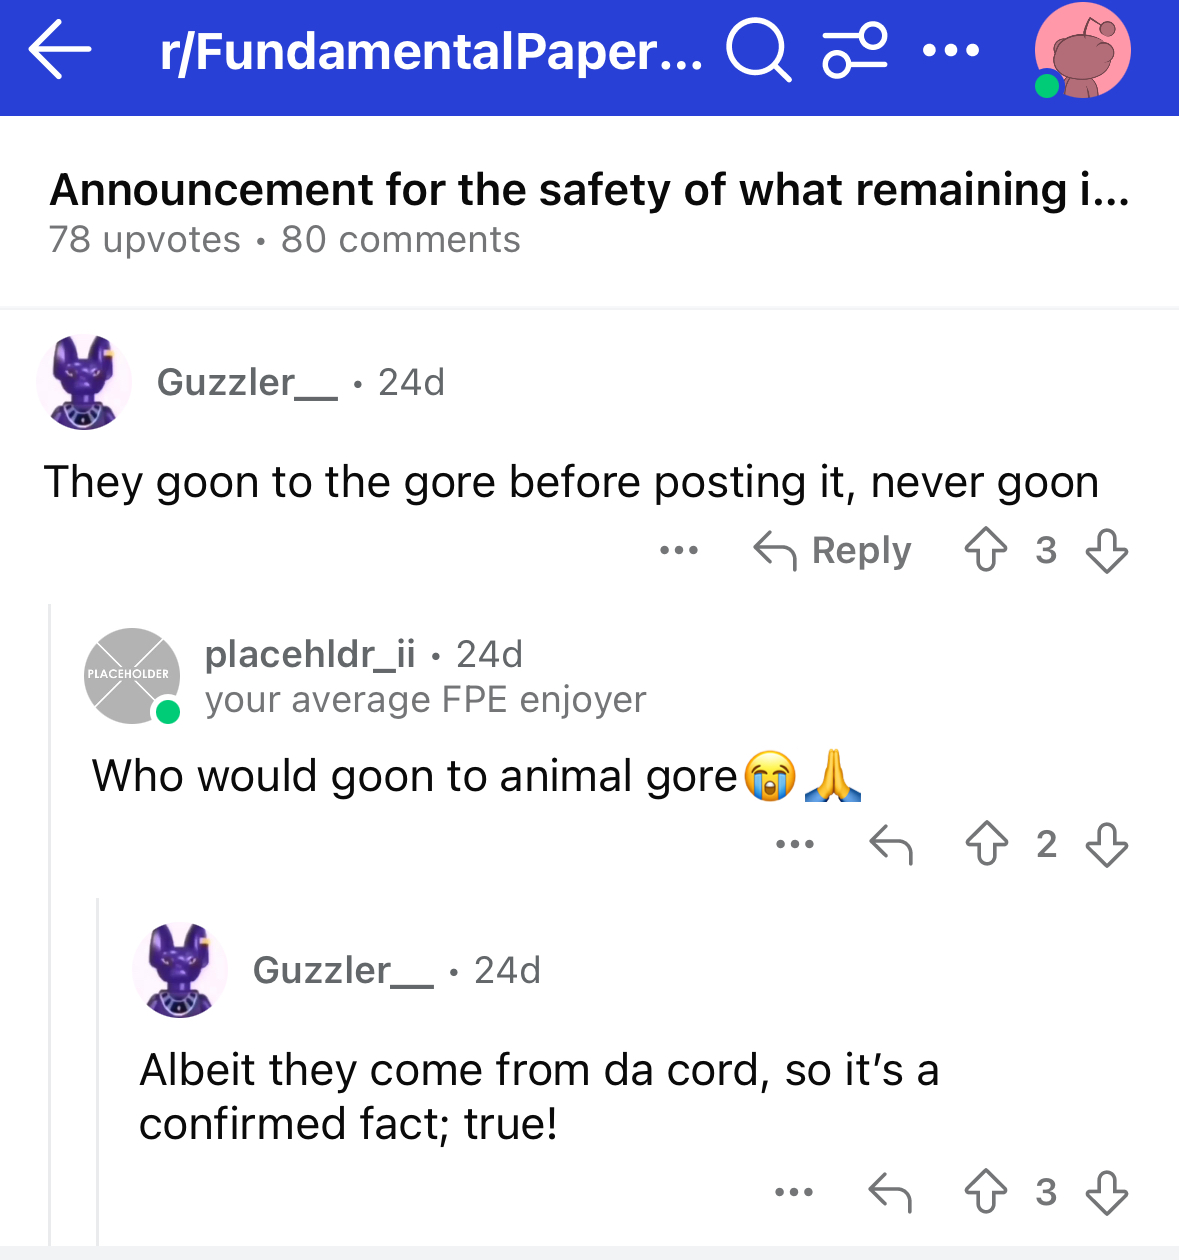Click the reply arrow on placehldr_ii's comment

pos(890,845)
